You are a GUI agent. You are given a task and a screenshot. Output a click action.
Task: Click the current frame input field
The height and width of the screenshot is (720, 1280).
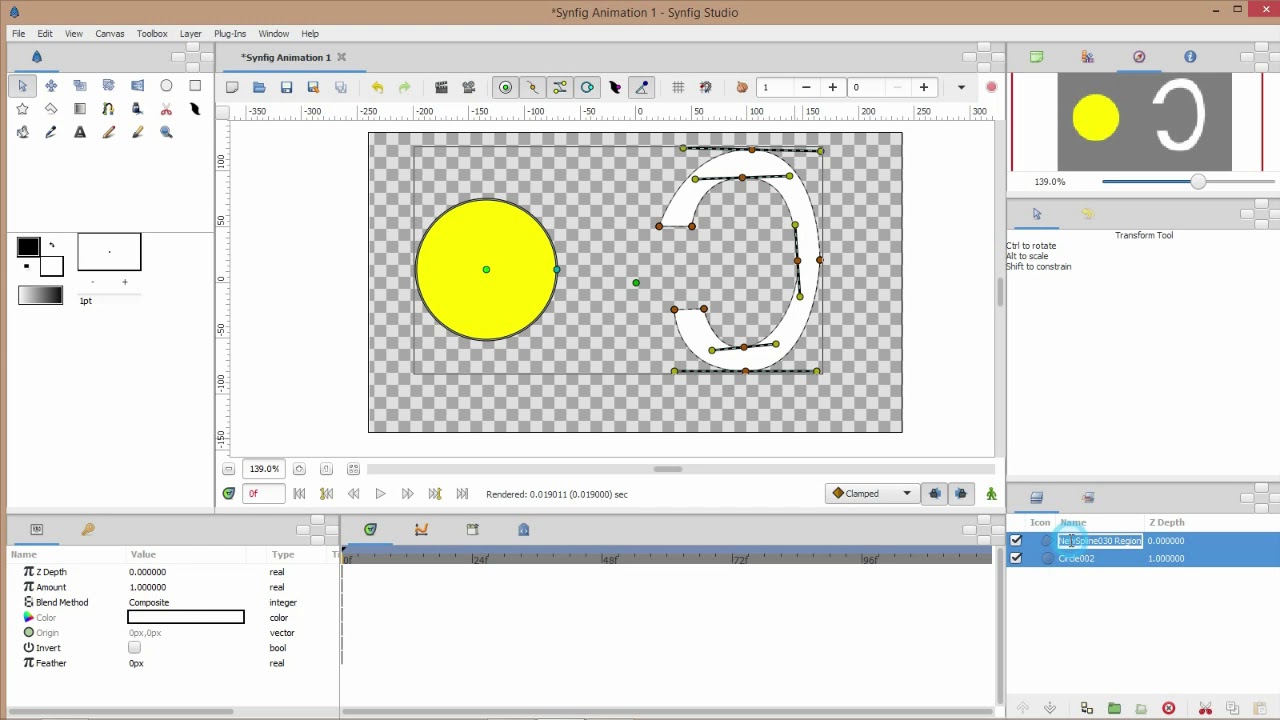263,493
